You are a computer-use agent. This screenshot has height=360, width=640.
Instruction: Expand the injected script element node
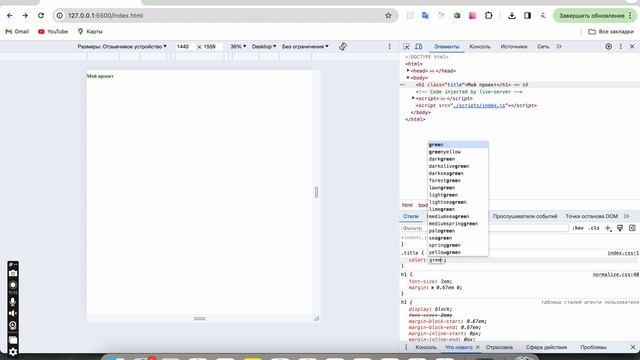[x=413, y=98]
